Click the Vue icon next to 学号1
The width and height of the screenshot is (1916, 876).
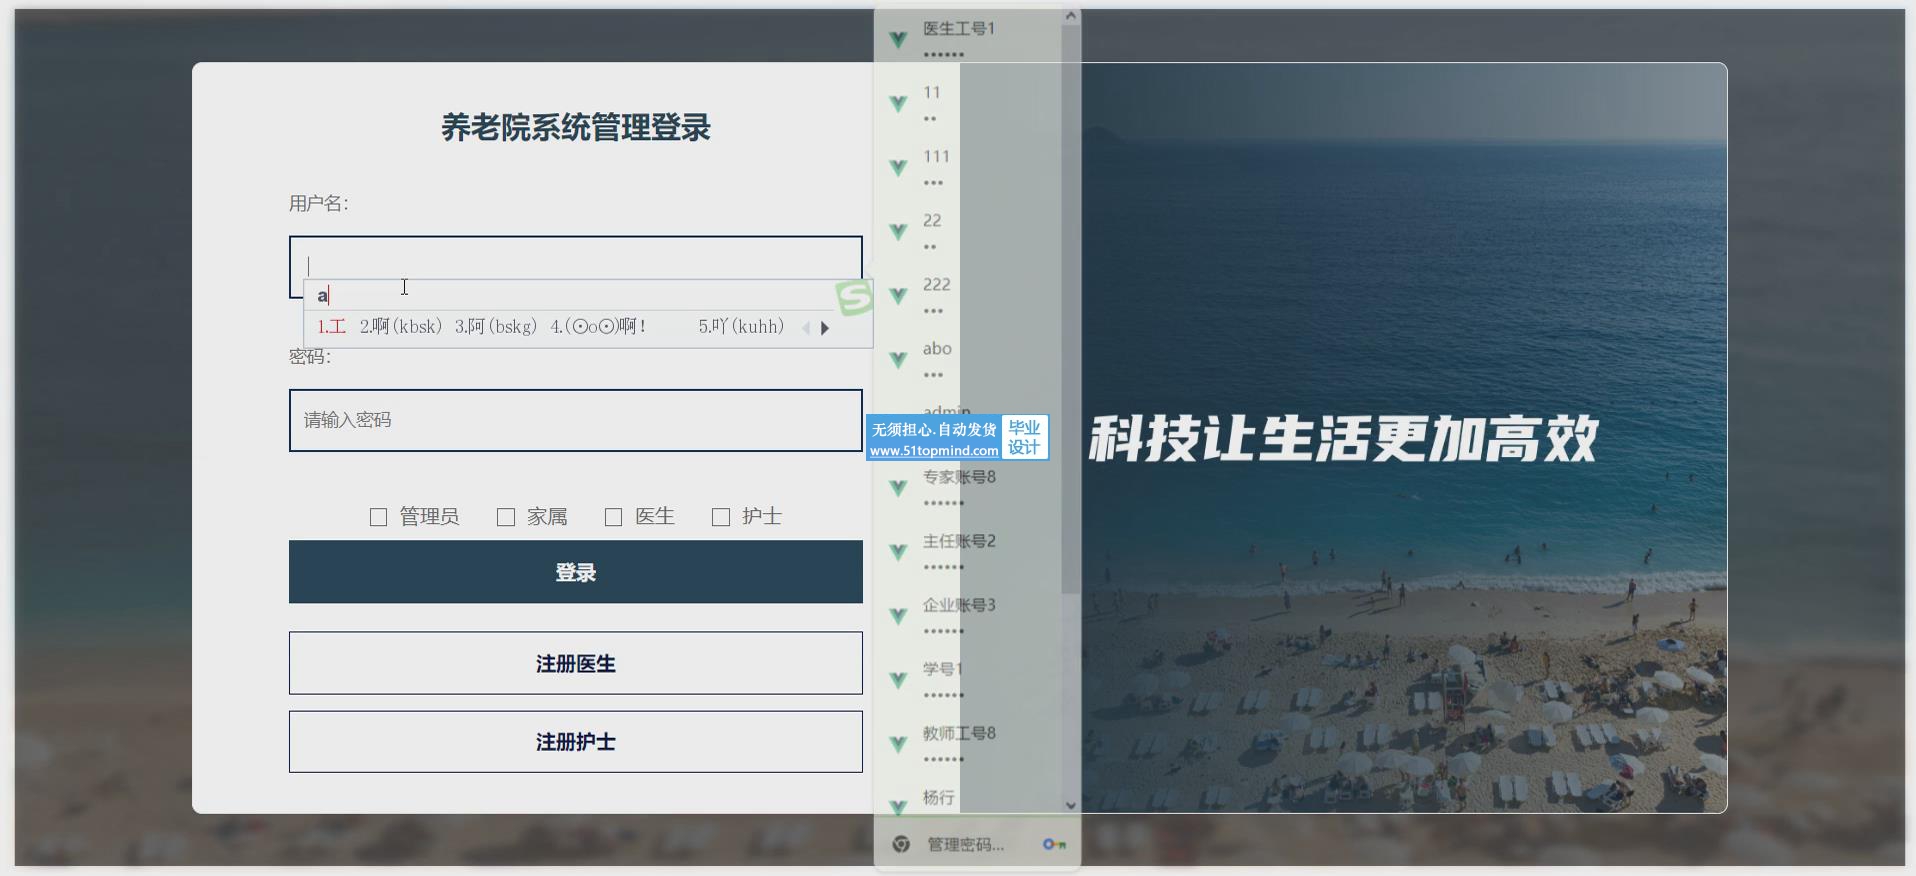point(898,680)
